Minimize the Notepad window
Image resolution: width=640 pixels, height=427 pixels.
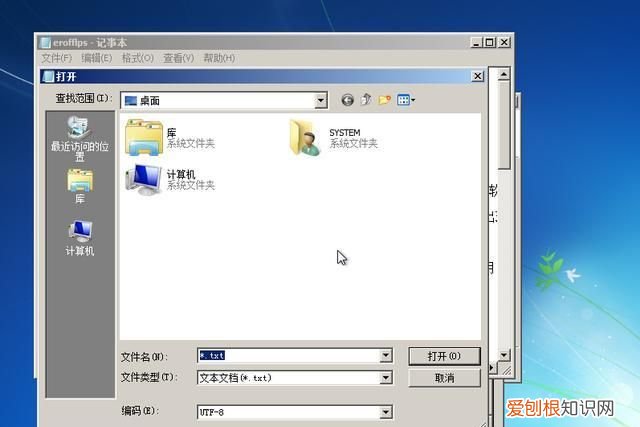click(x=476, y=42)
